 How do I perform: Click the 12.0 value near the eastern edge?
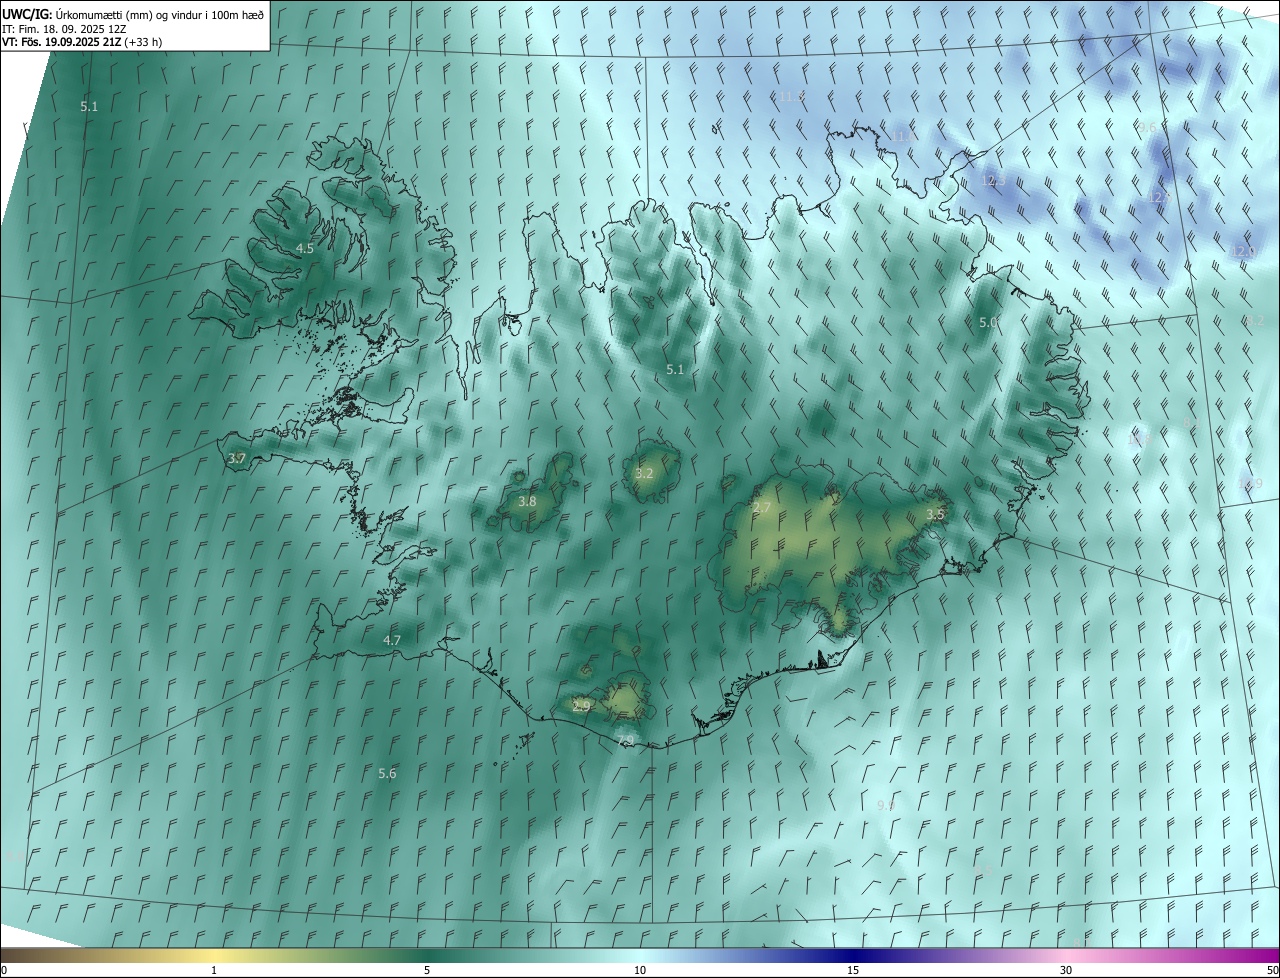pos(1243,251)
